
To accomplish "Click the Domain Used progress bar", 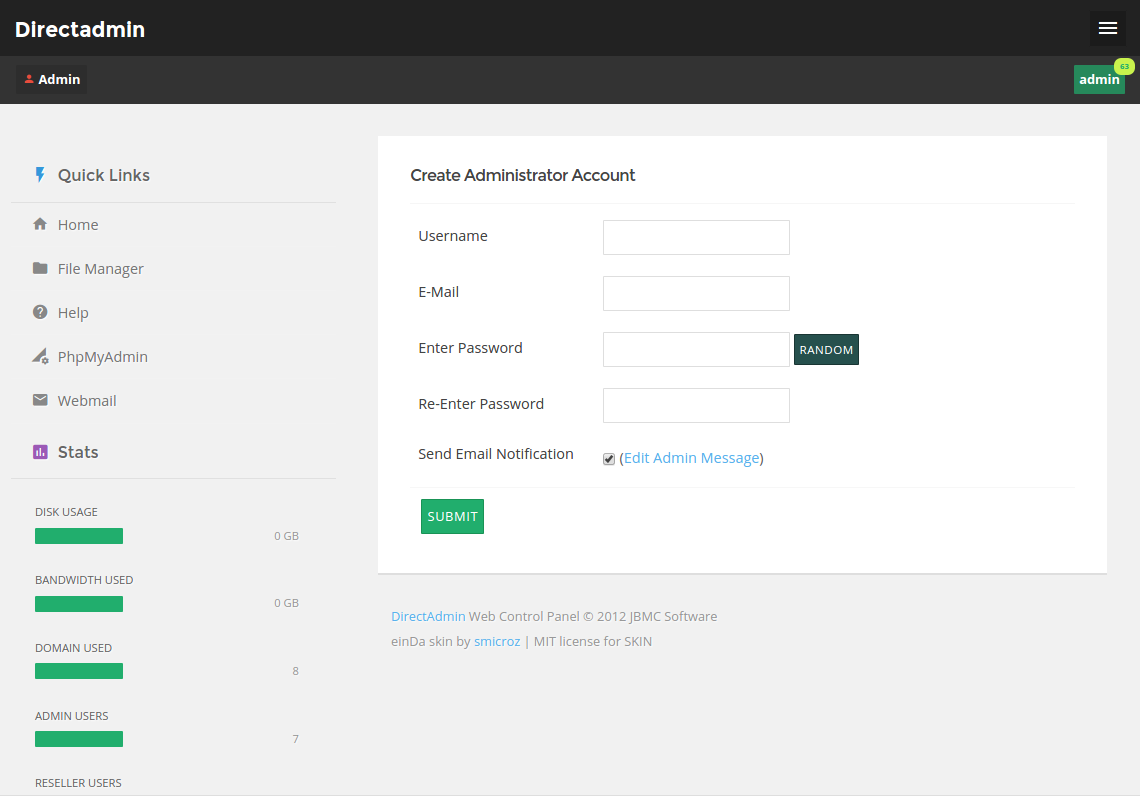I will (x=79, y=671).
